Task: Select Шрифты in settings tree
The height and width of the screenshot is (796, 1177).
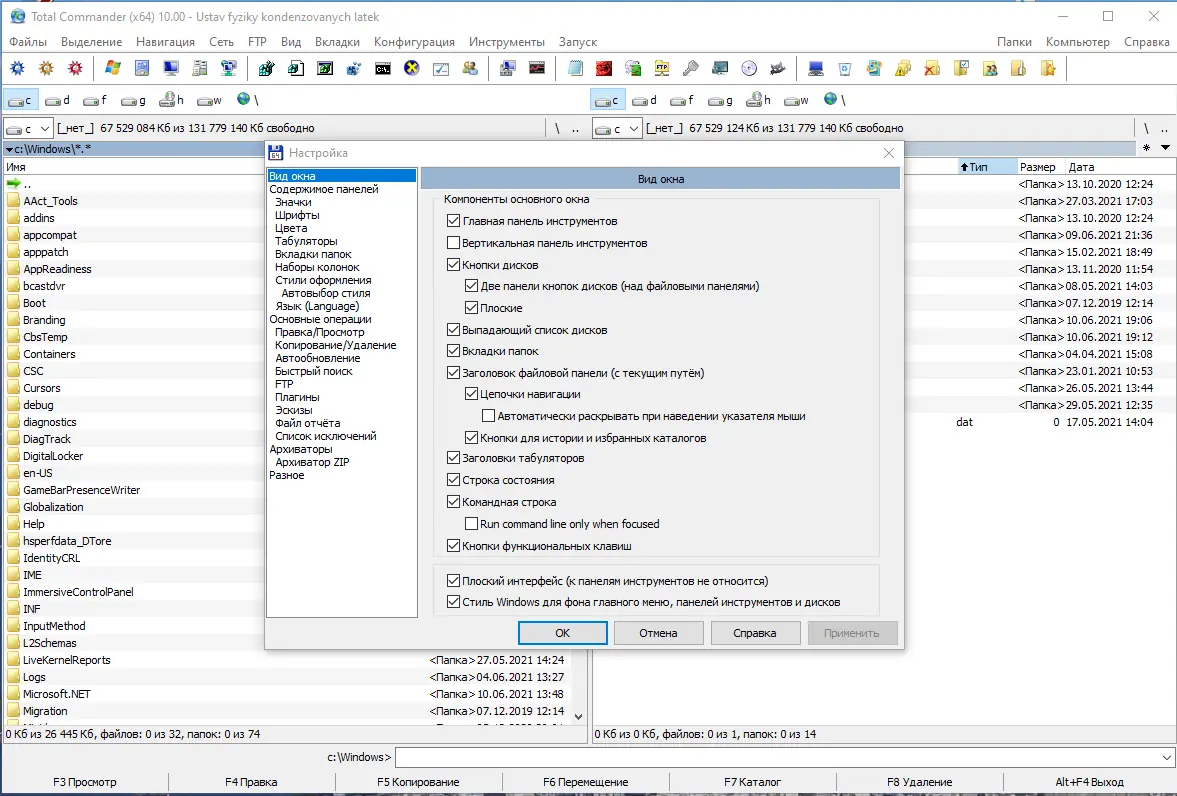Action: point(297,215)
